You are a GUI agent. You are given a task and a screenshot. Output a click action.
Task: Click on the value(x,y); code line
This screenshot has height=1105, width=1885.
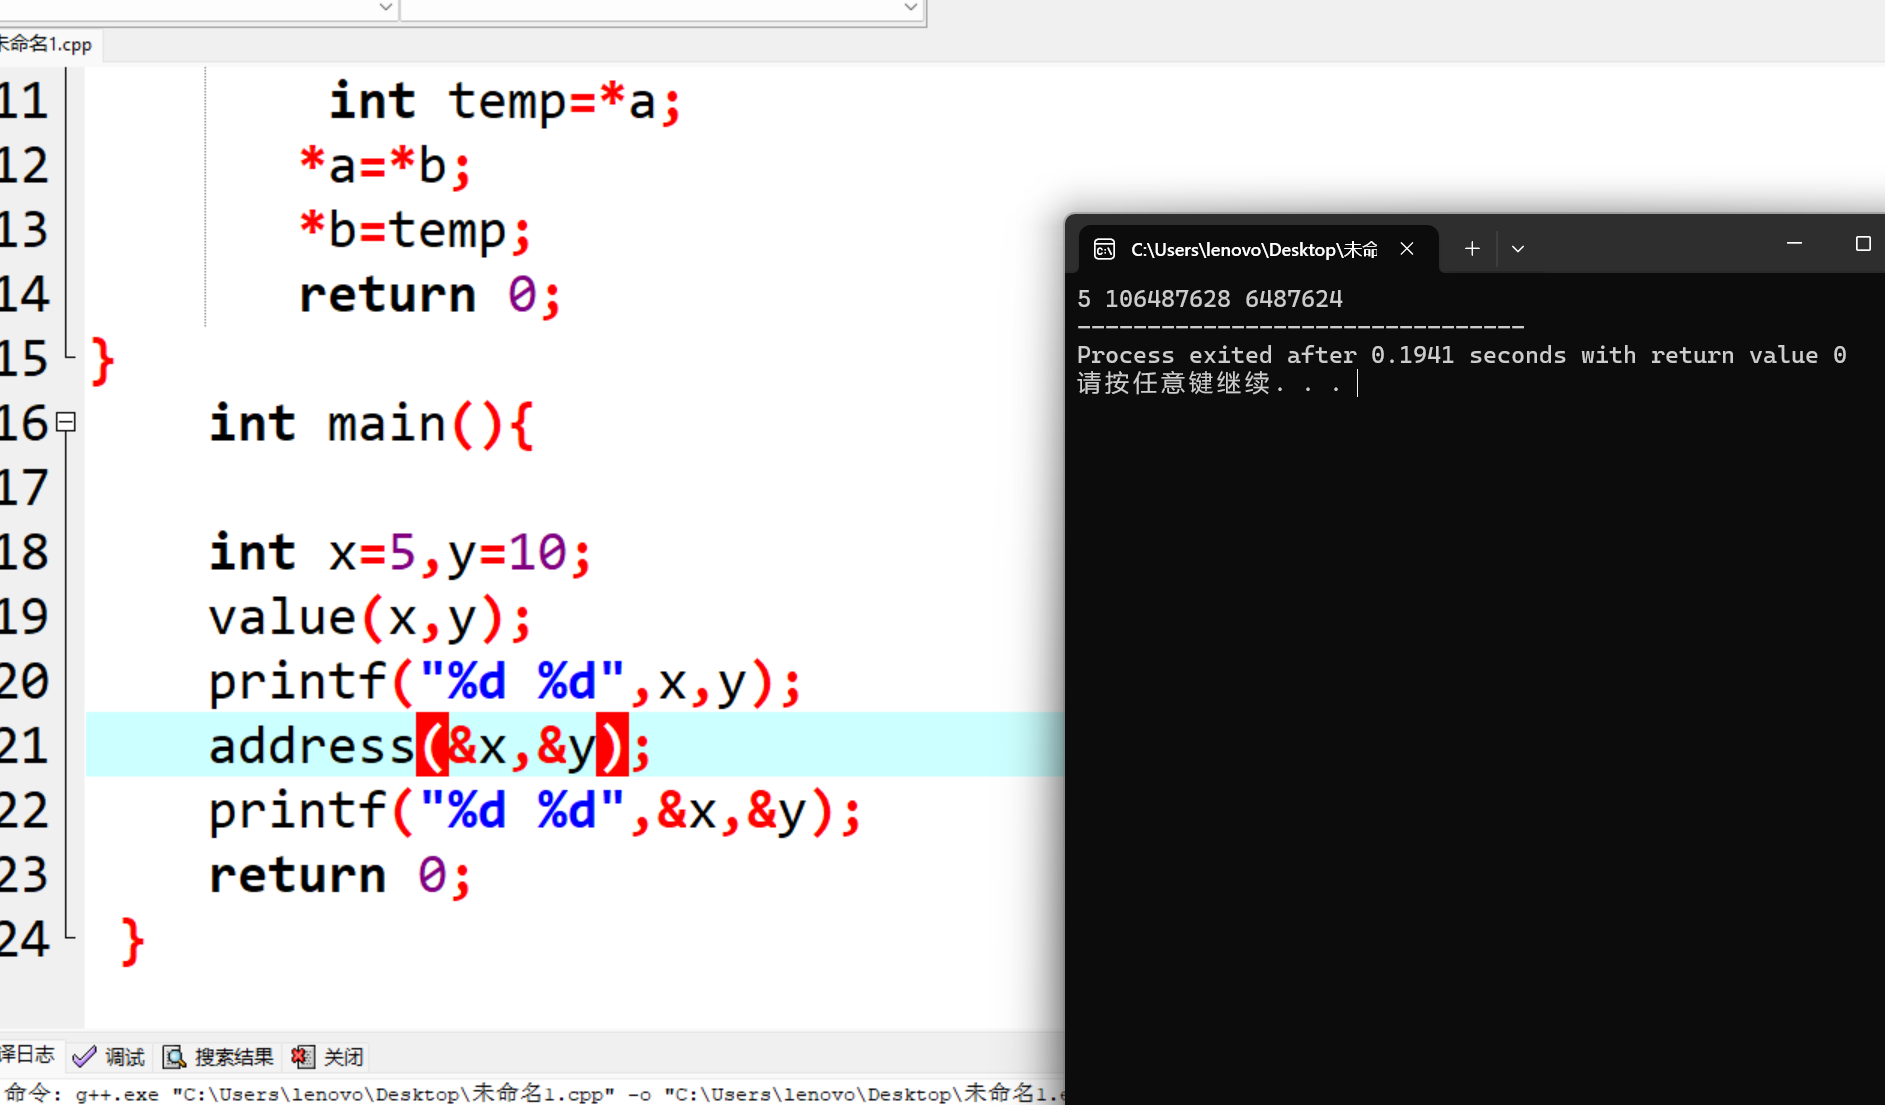(x=370, y=617)
